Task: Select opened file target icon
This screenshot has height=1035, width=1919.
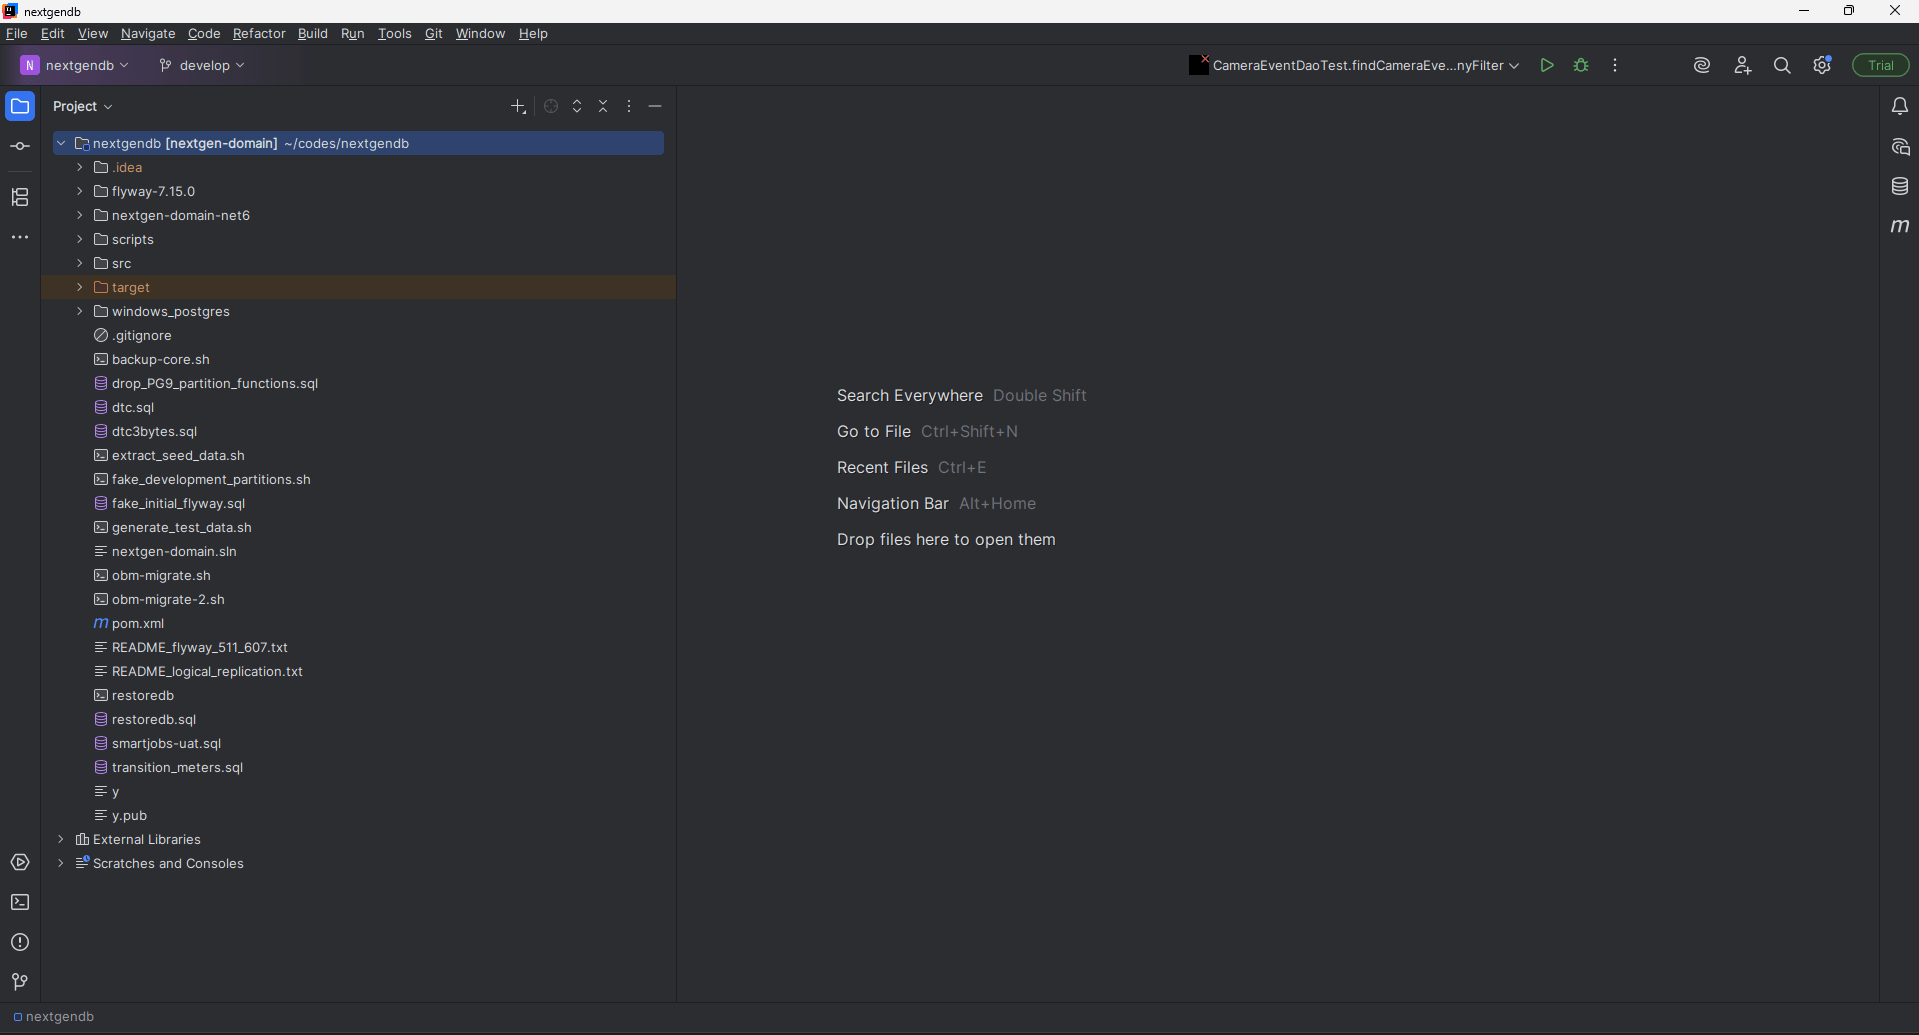Action: click(x=551, y=106)
